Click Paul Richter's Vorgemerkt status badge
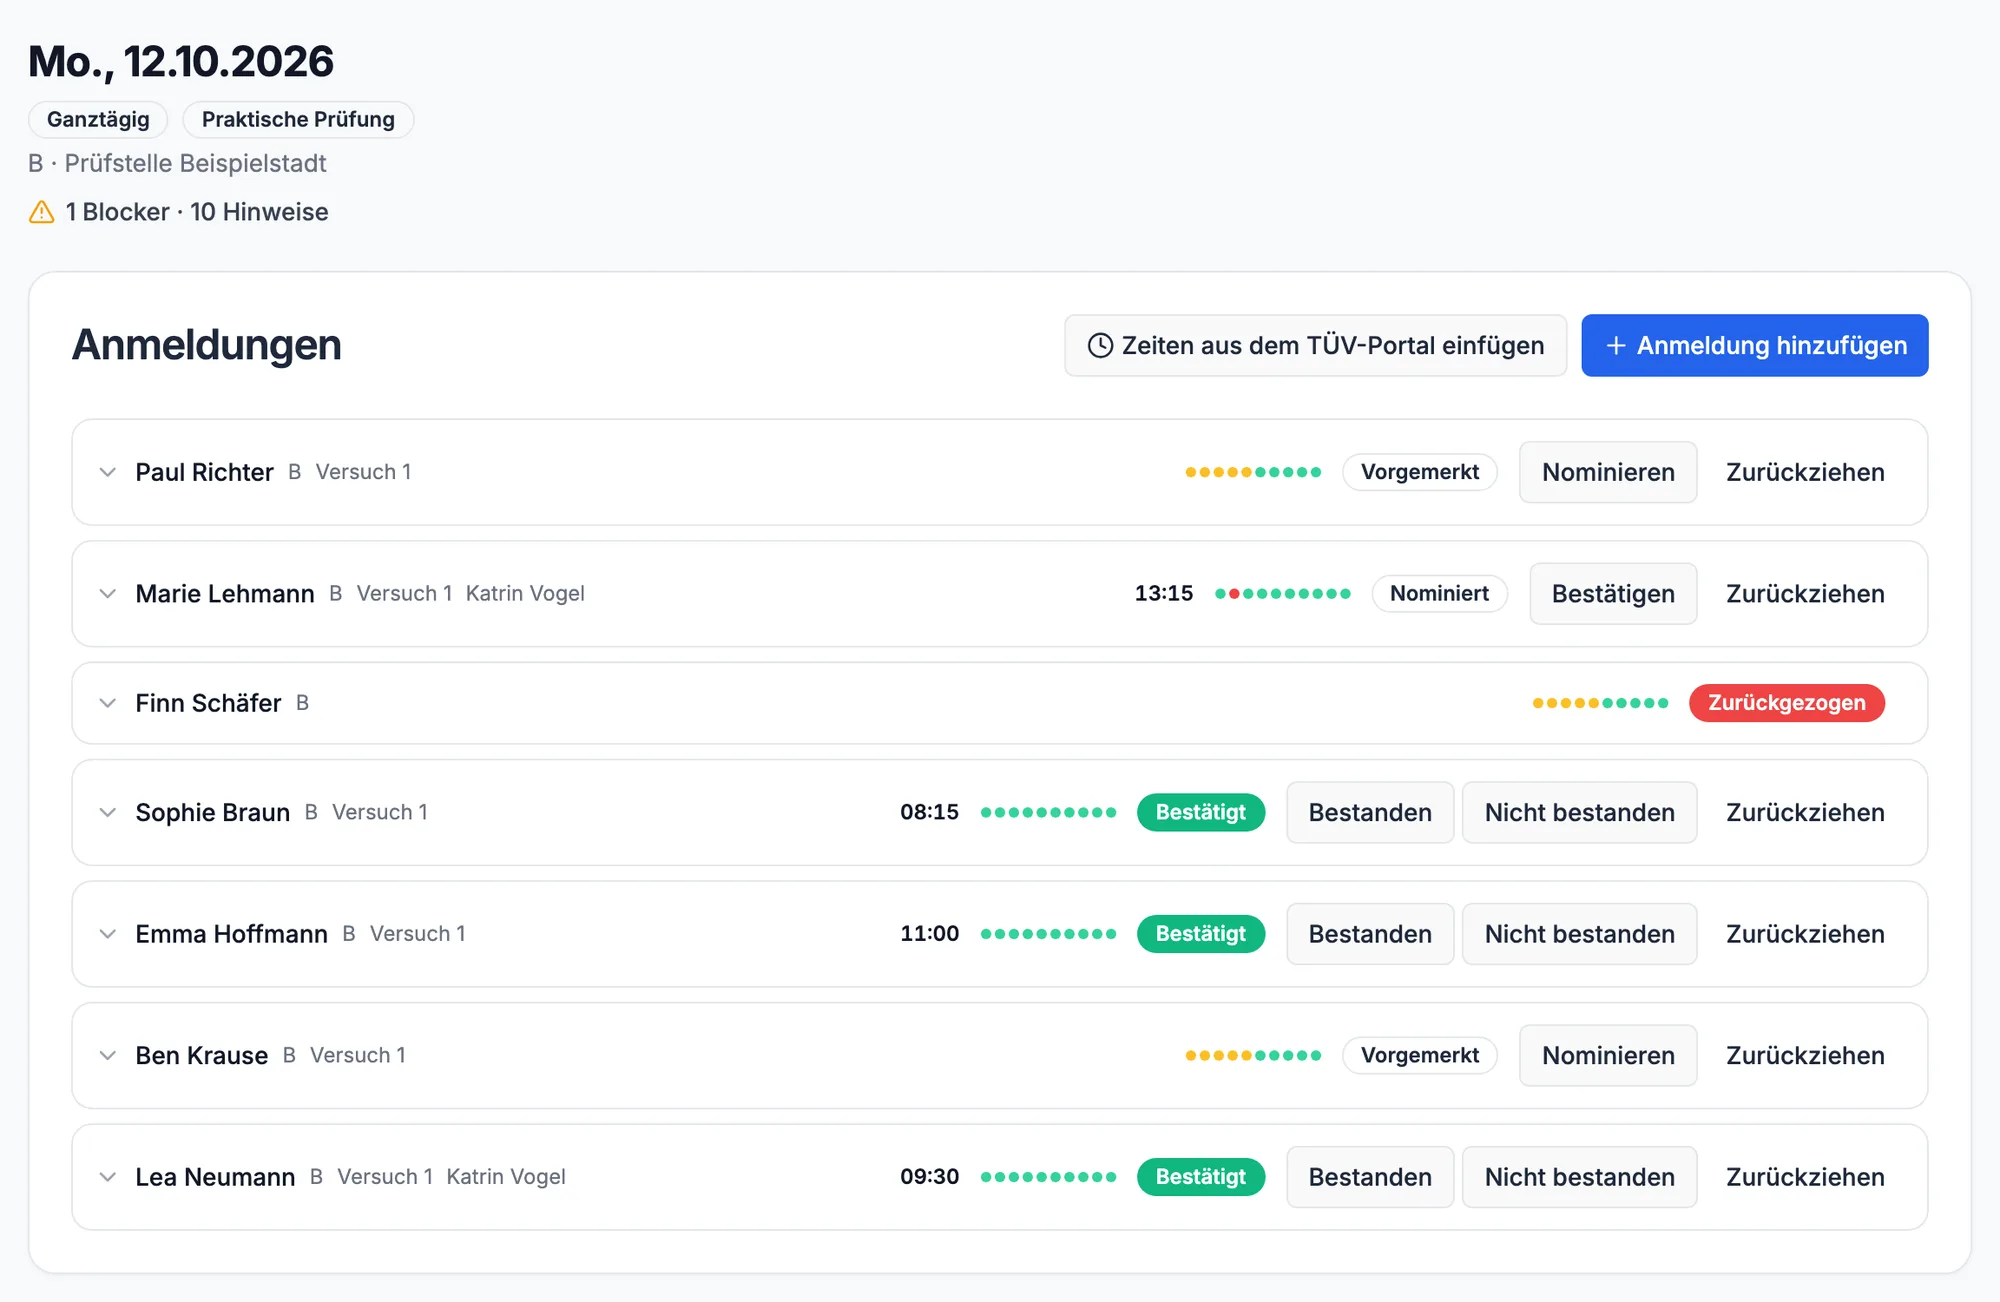Screen dimensions: 2000x1302 point(1419,472)
